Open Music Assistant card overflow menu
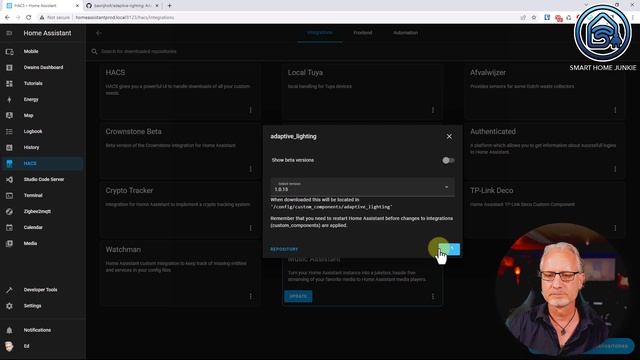Screen dimensions: 640x360 (x=433, y=296)
